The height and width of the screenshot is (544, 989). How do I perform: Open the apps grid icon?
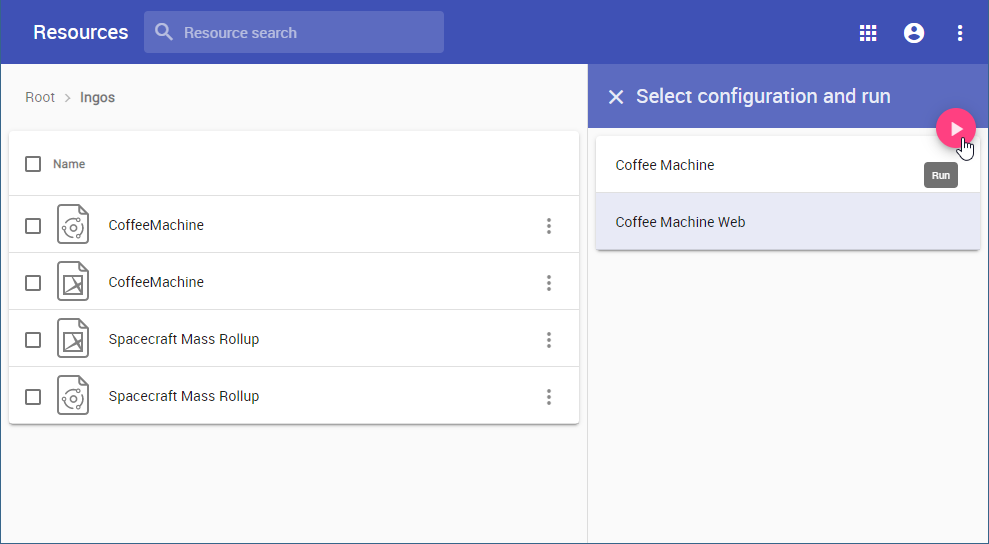pos(868,33)
